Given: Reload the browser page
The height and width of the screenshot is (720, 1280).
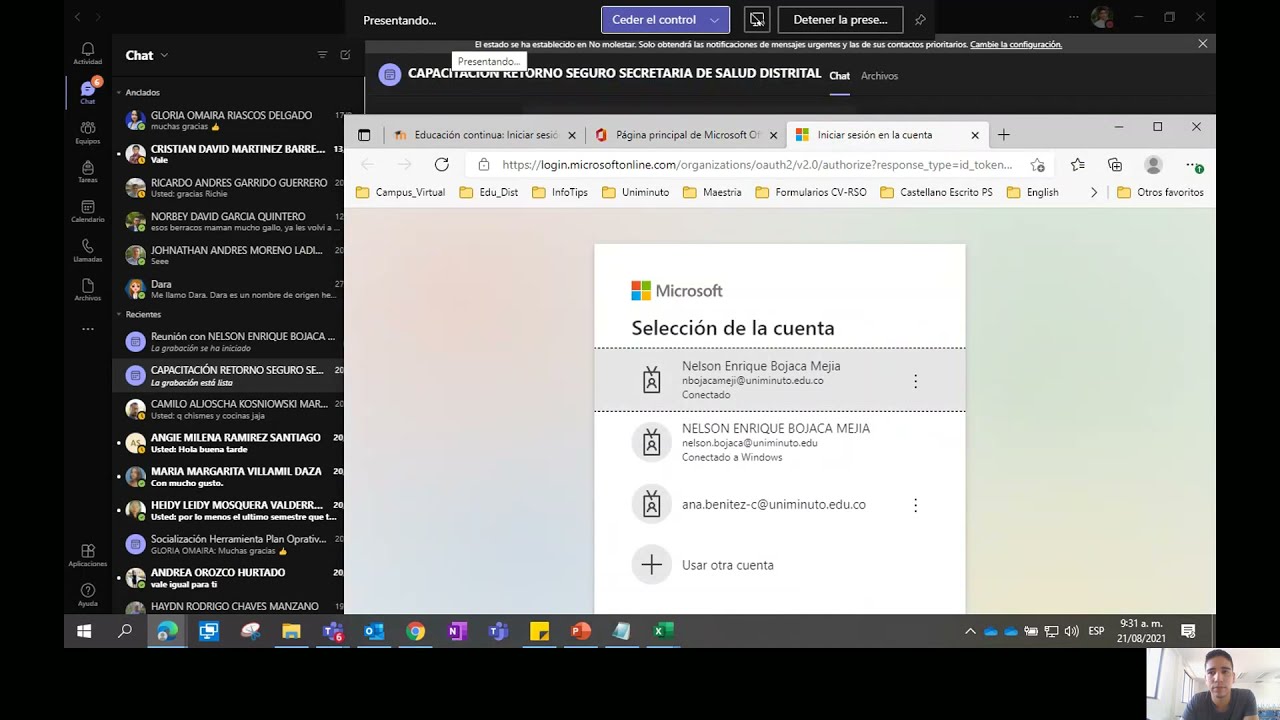Looking at the screenshot, I should 441,165.
